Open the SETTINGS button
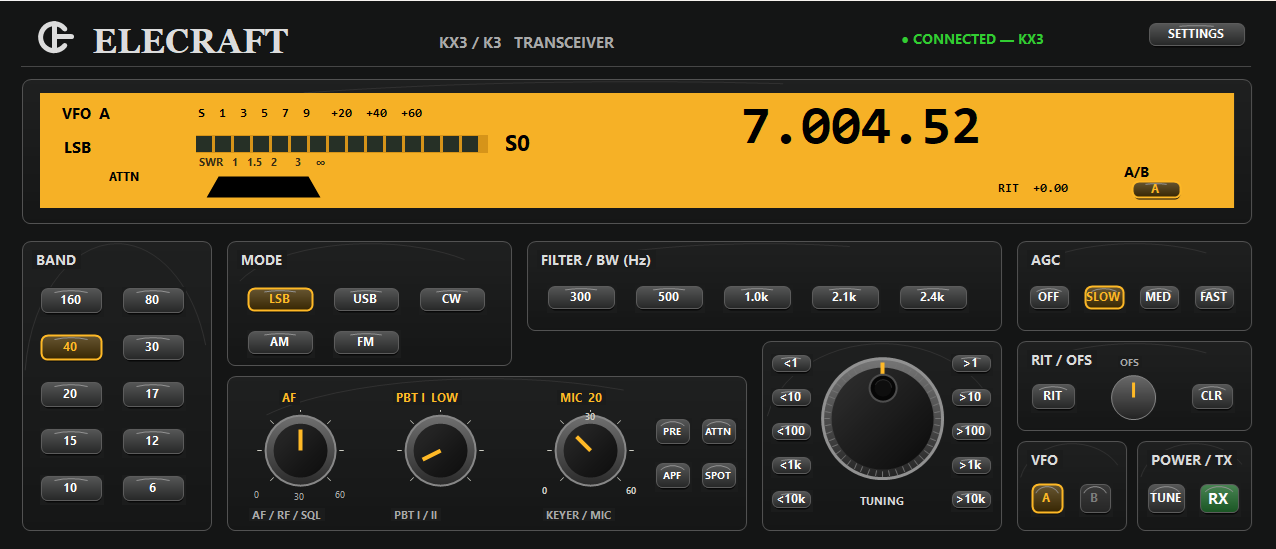The image size is (1276, 549). pyautogui.click(x=1196, y=34)
